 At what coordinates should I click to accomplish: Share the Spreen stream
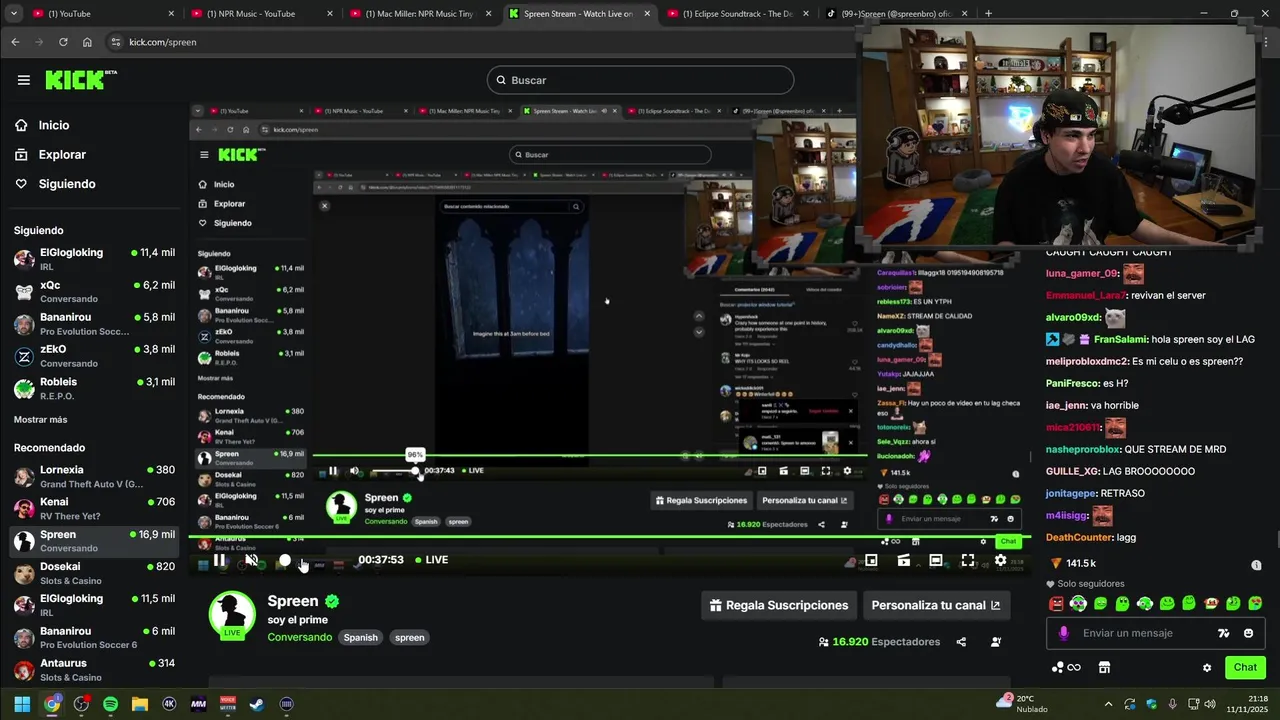tap(961, 642)
